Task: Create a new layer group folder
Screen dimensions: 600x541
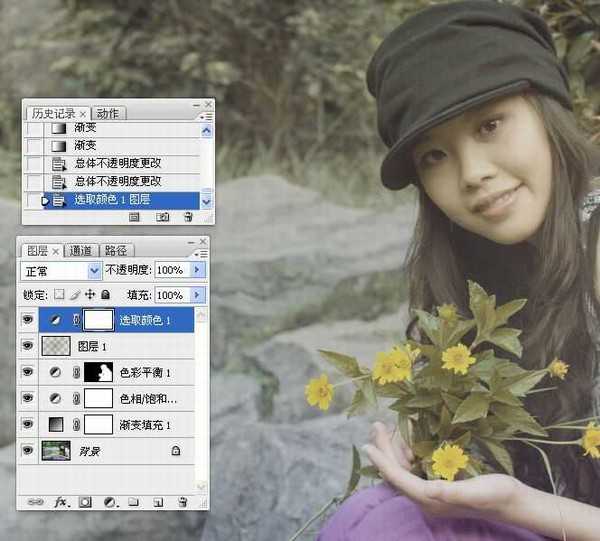Action: pos(132,501)
